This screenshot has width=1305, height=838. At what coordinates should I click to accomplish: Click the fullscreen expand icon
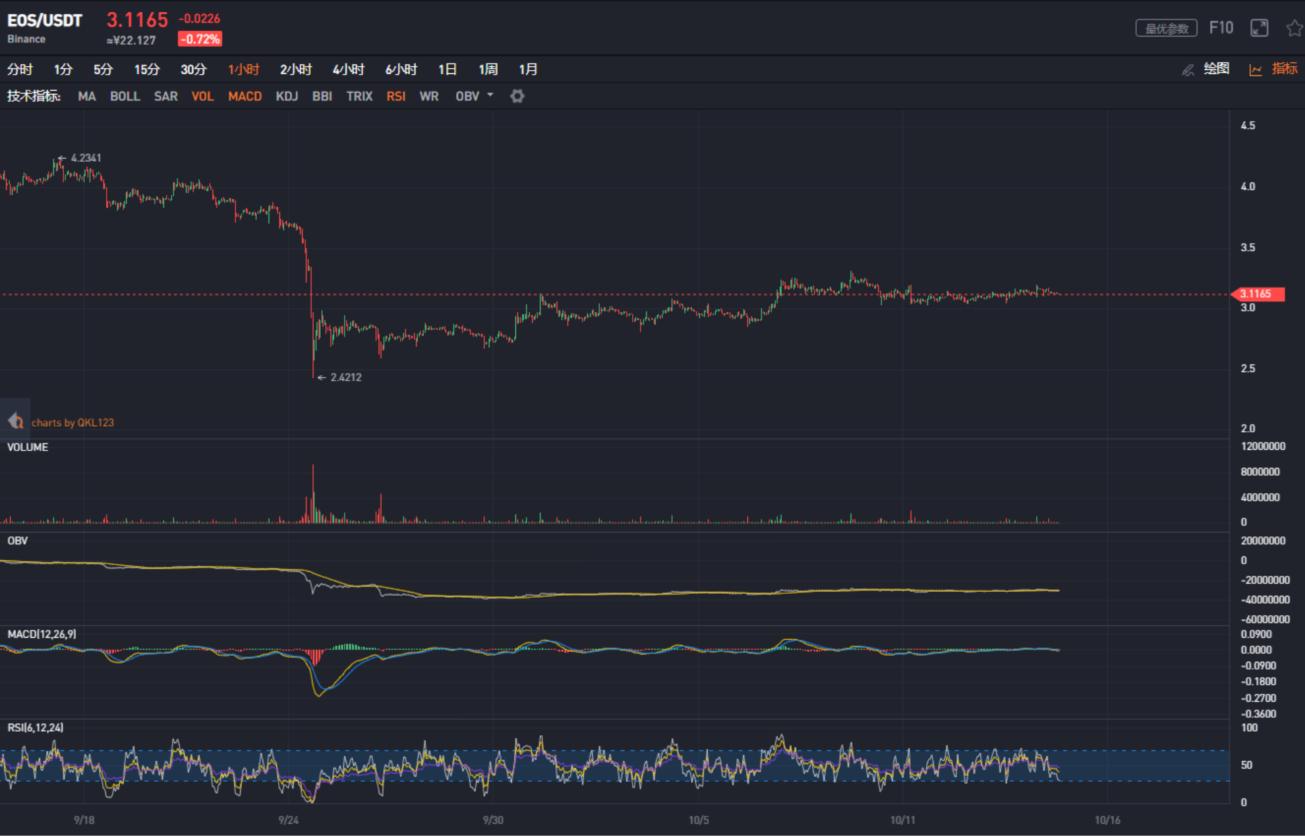(1257, 29)
